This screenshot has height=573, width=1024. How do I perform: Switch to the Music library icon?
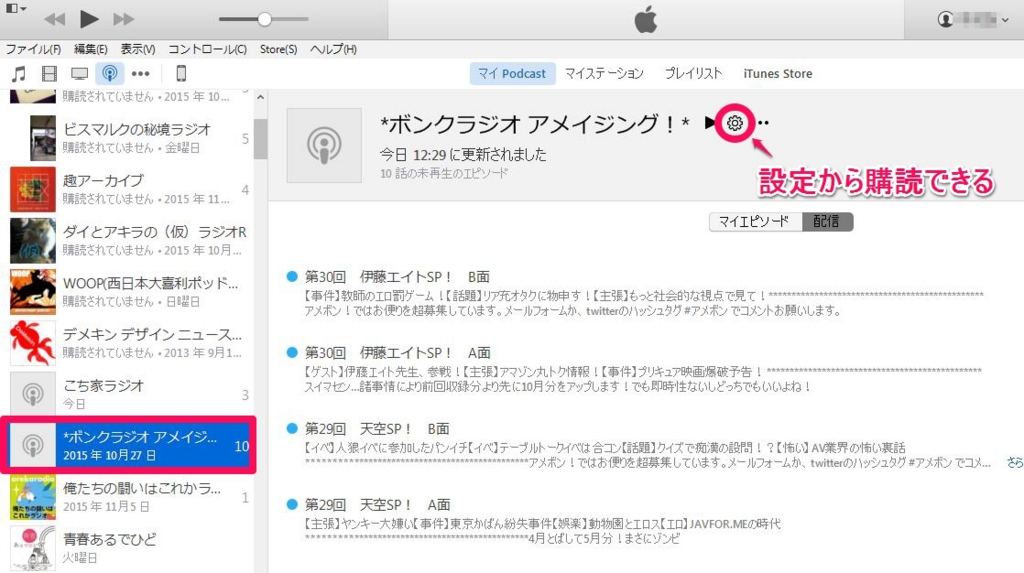(19, 73)
